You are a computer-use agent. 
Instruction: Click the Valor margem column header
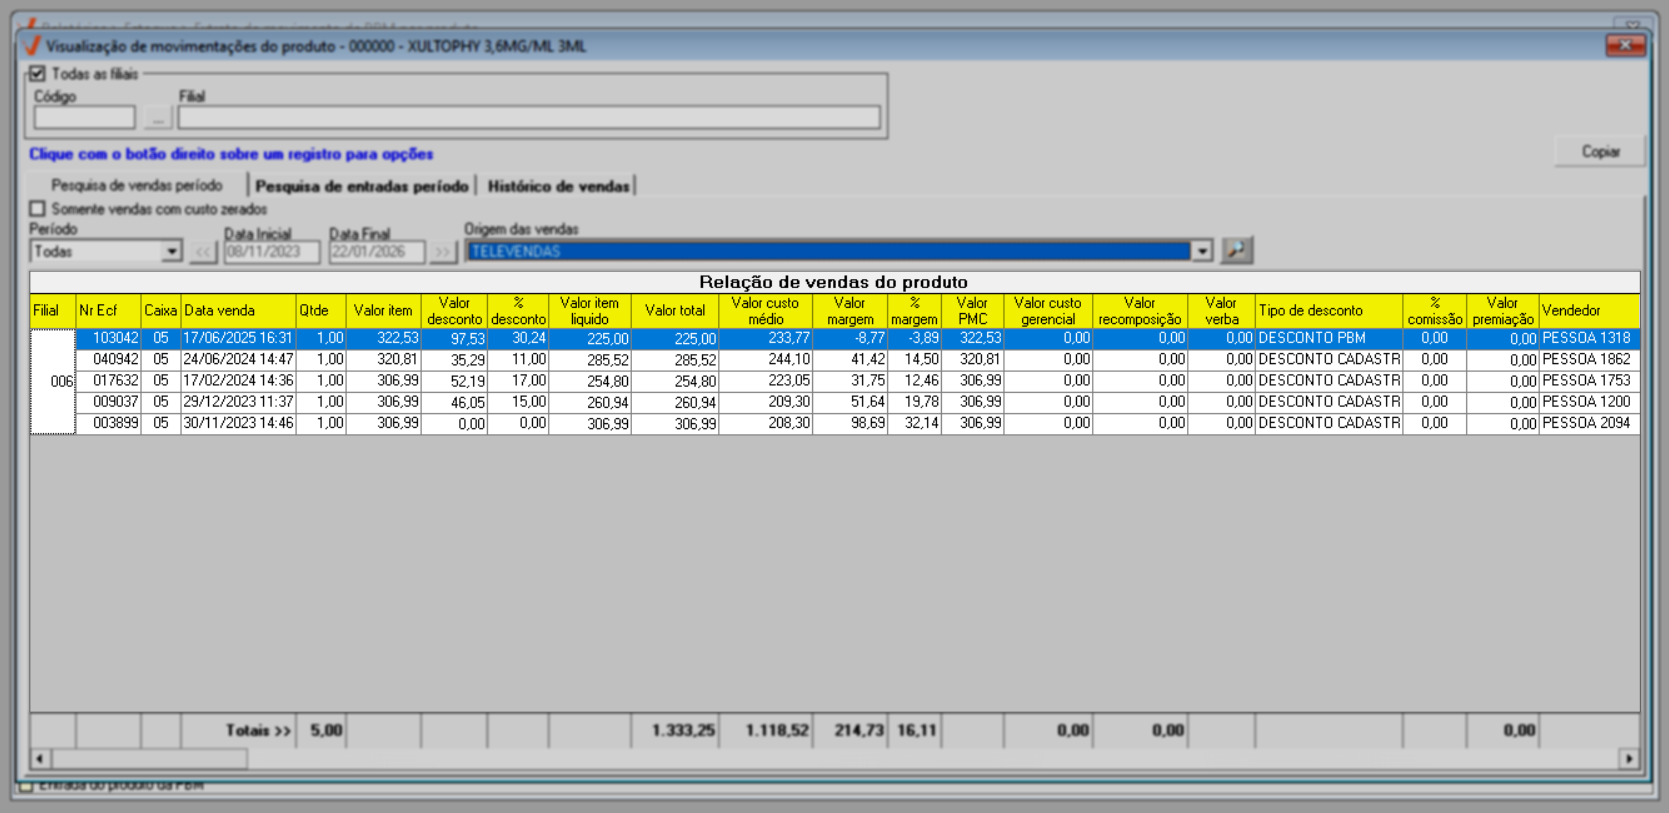pos(849,310)
